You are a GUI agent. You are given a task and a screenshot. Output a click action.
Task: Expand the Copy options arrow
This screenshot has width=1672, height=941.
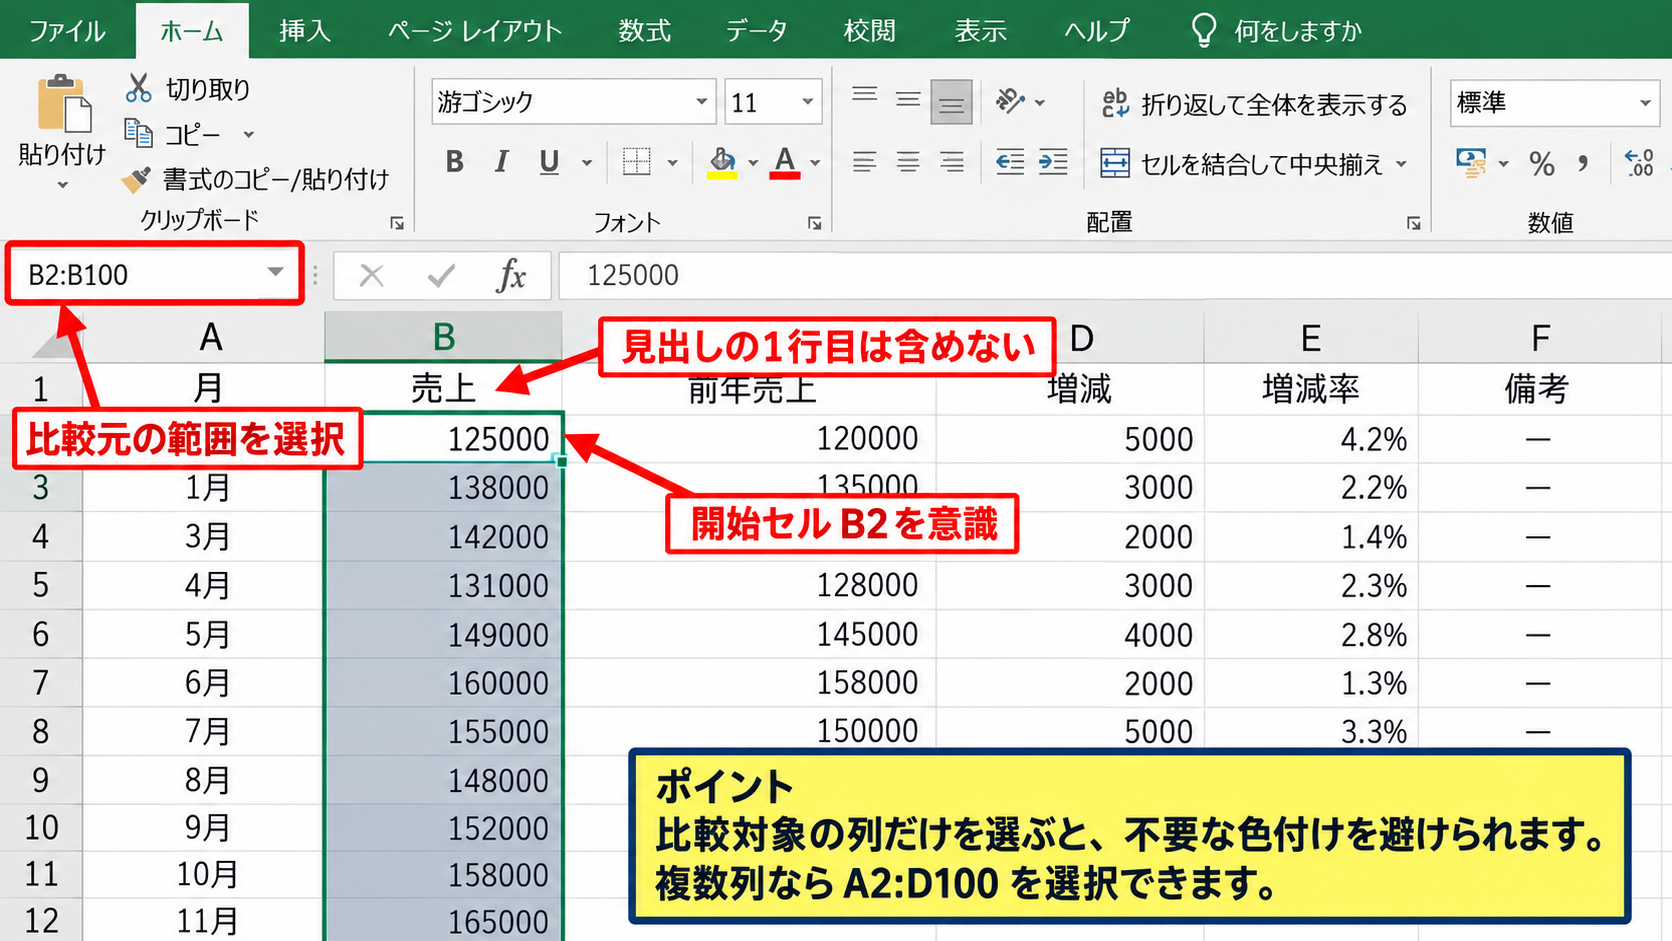[249, 134]
